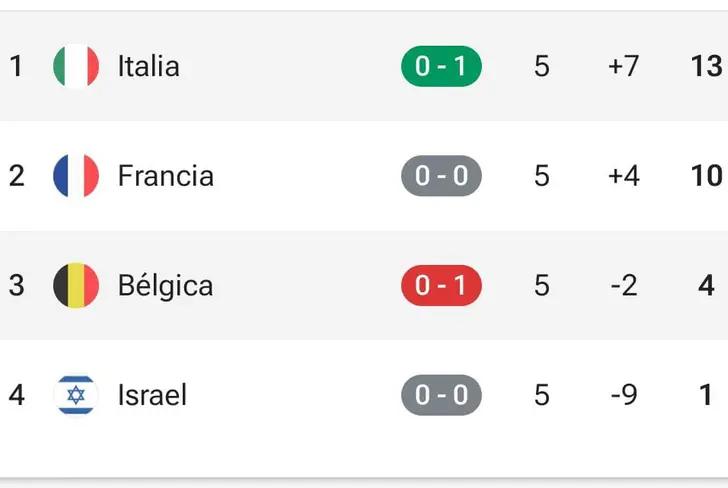Tap Francia's gray 0 - 0 score badge
Image resolution: width=728 pixels, height=488 pixels.
pos(441,176)
